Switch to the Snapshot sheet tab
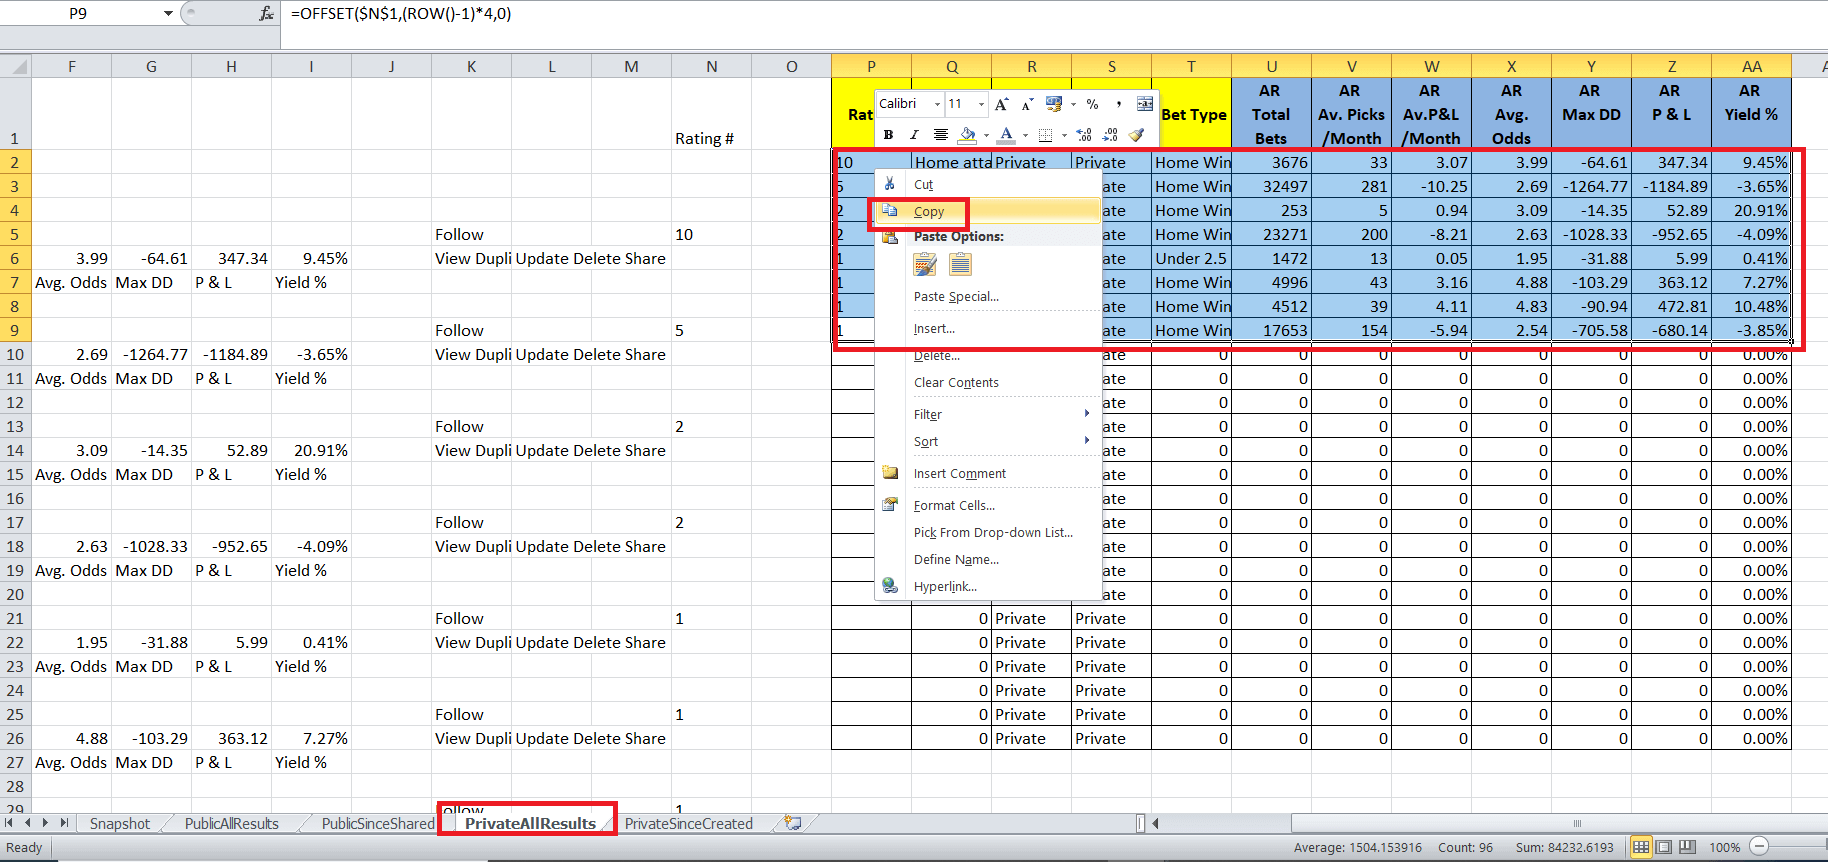This screenshot has height=862, width=1828. [x=120, y=824]
